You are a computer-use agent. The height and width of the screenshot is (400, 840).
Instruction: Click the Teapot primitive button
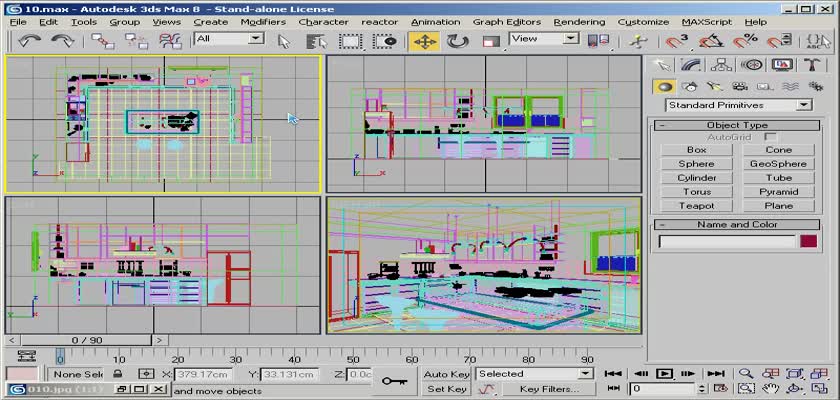696,205
